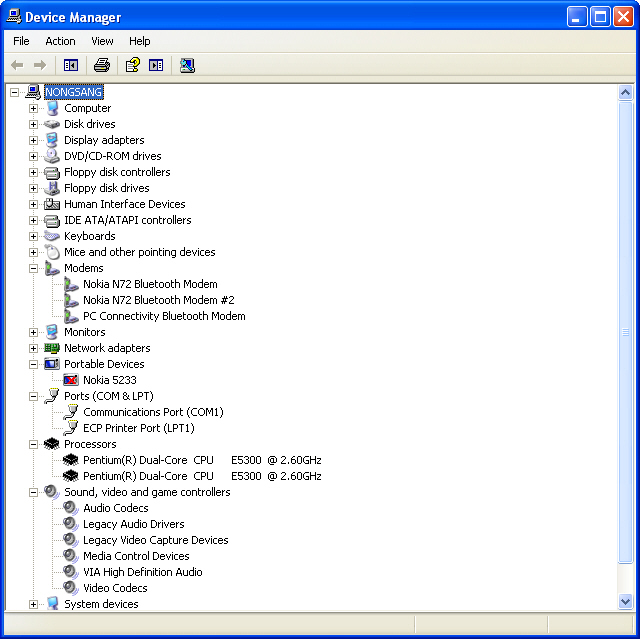The height and width of the screenshot is (639, 640).
Task: Close the Device Manager window
Action: [x=624, y=17]
